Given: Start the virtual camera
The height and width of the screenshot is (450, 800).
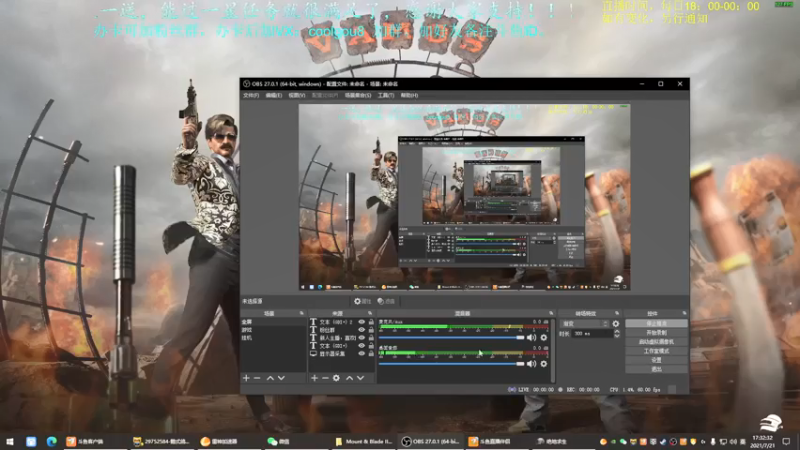Looking at the screenshot, I should tap(656, 342).
